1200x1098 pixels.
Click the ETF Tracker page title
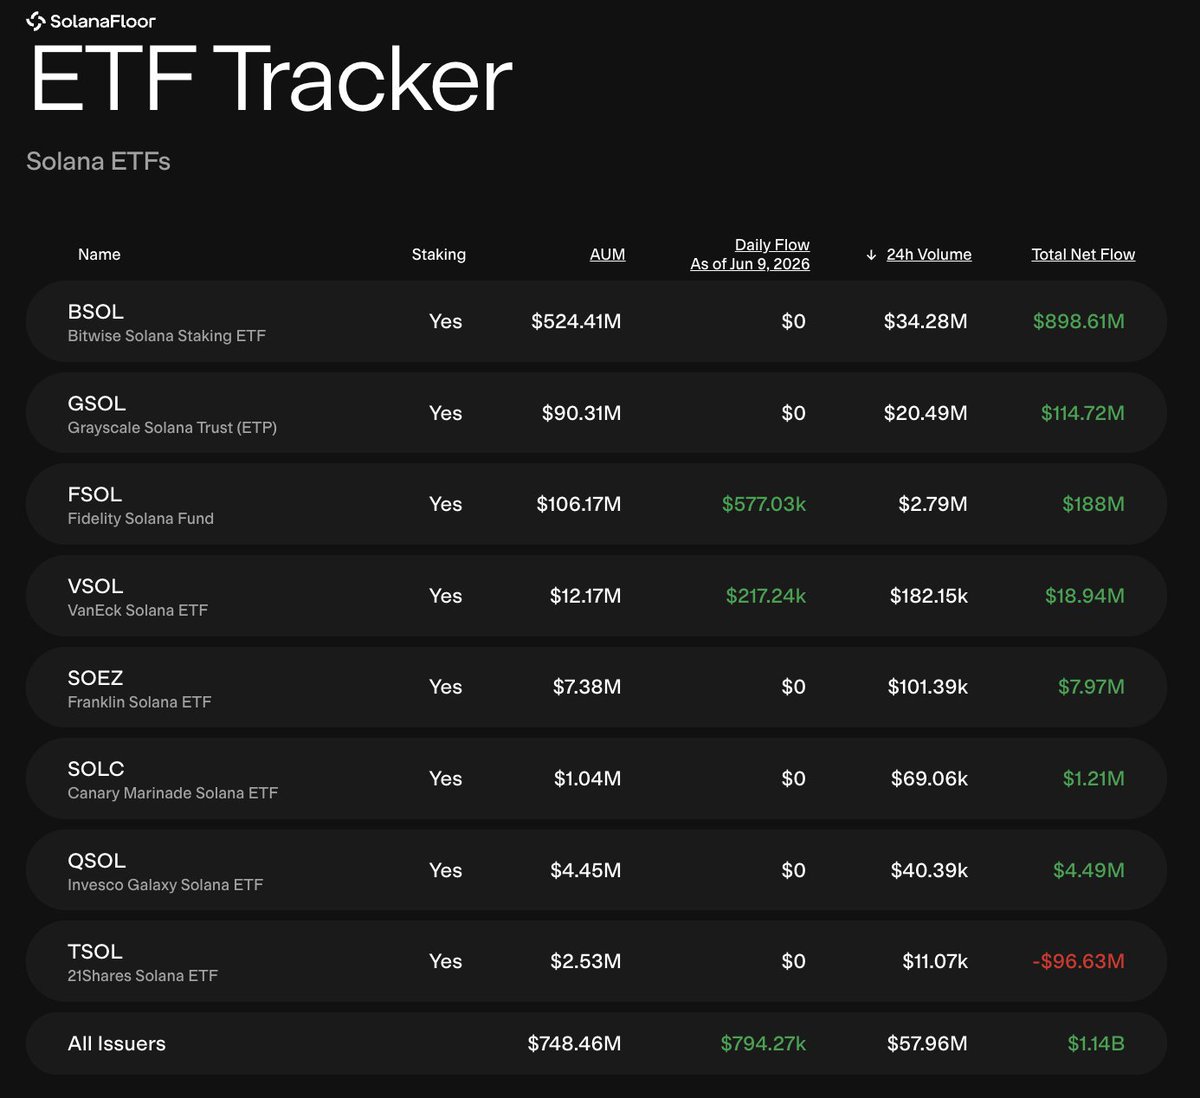click(271, 80)
